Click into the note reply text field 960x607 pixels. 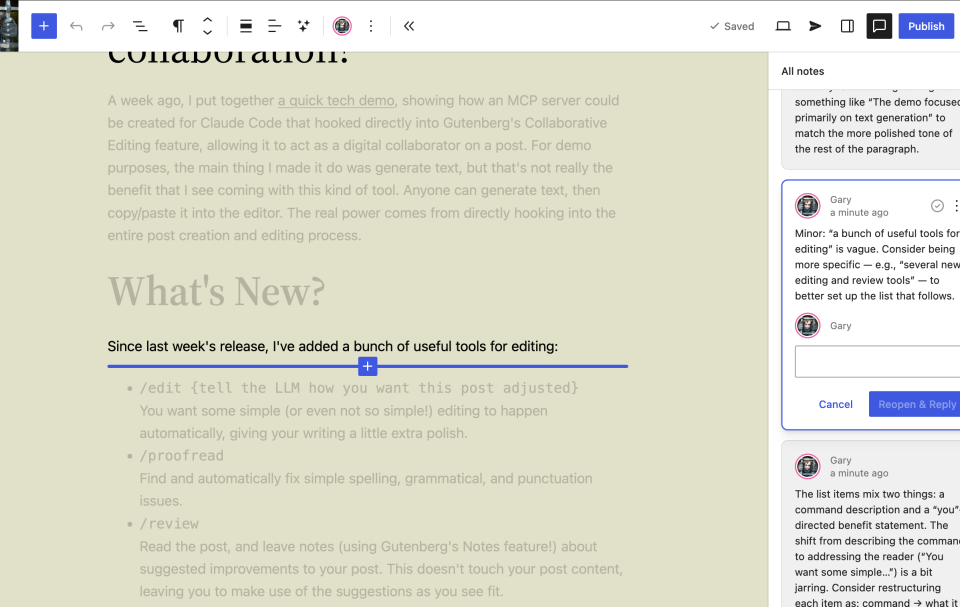(x=877, y=362)
